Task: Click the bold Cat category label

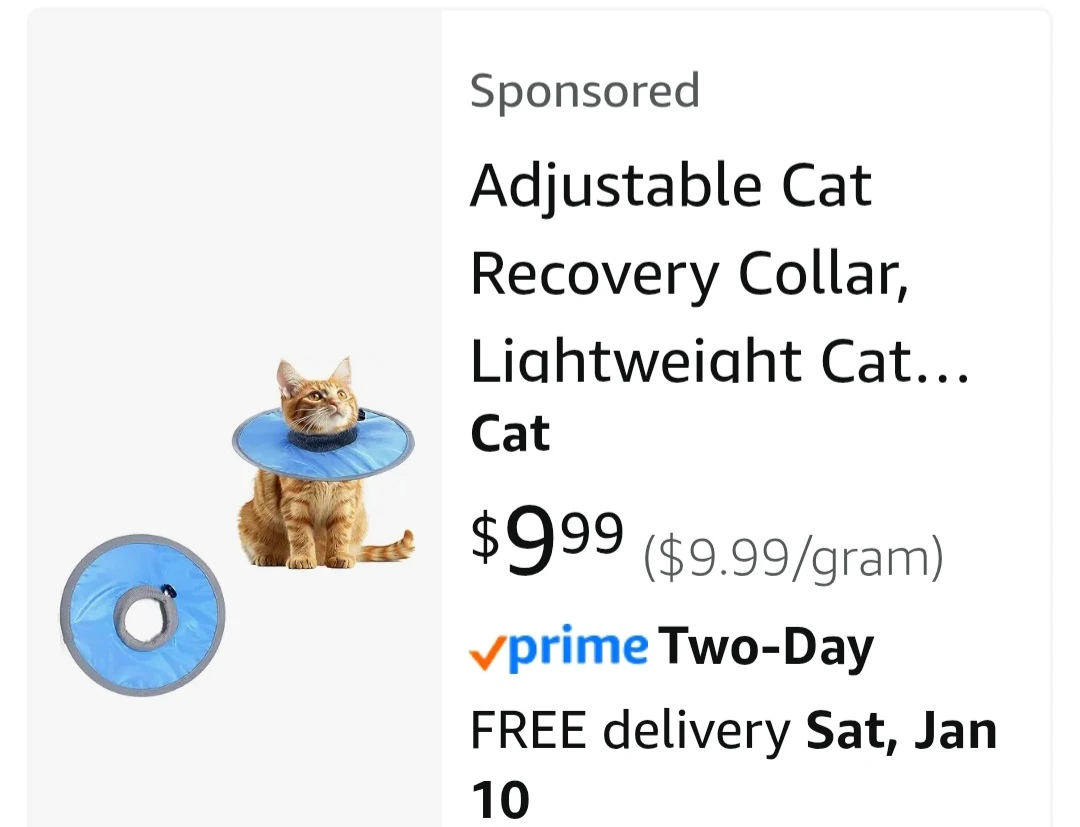Action: pyautogui.click(x=510, y=434)
